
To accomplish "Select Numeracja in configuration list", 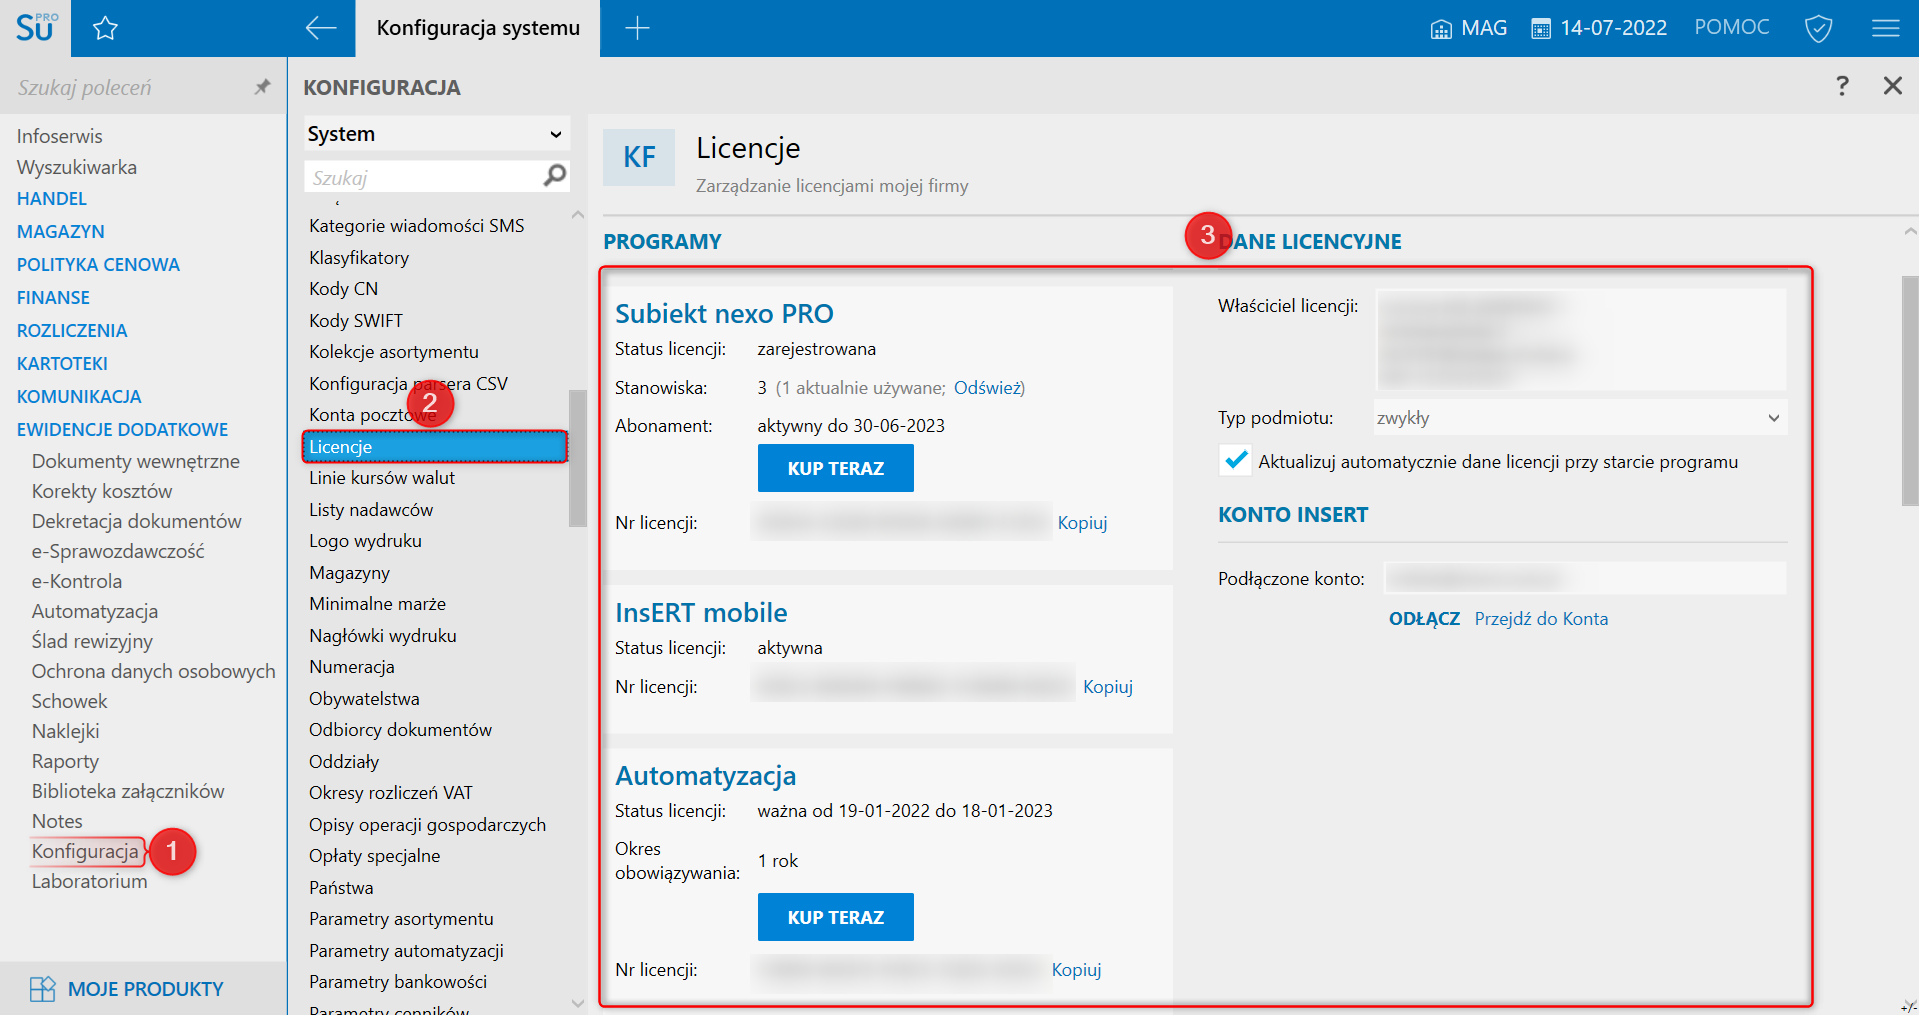I will click(x=351, y=667).
